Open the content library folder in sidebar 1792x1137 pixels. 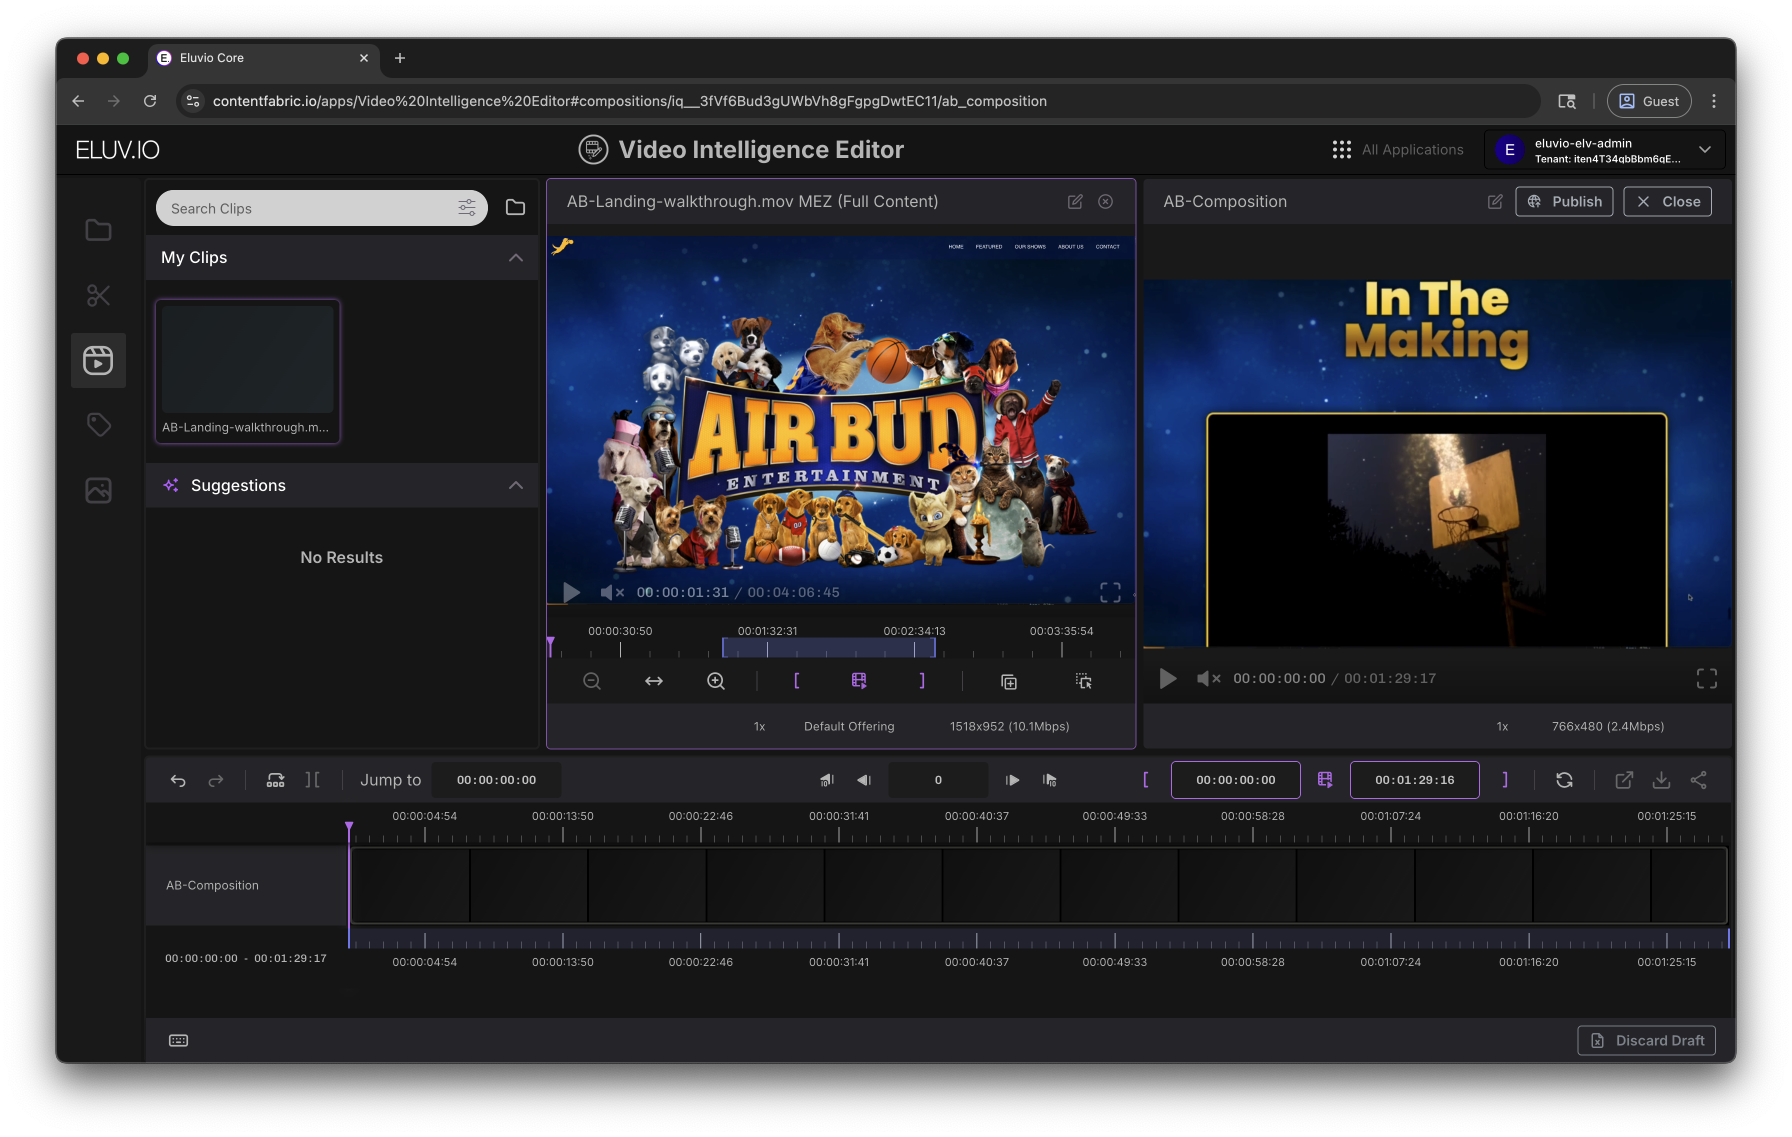pos(98,230)
